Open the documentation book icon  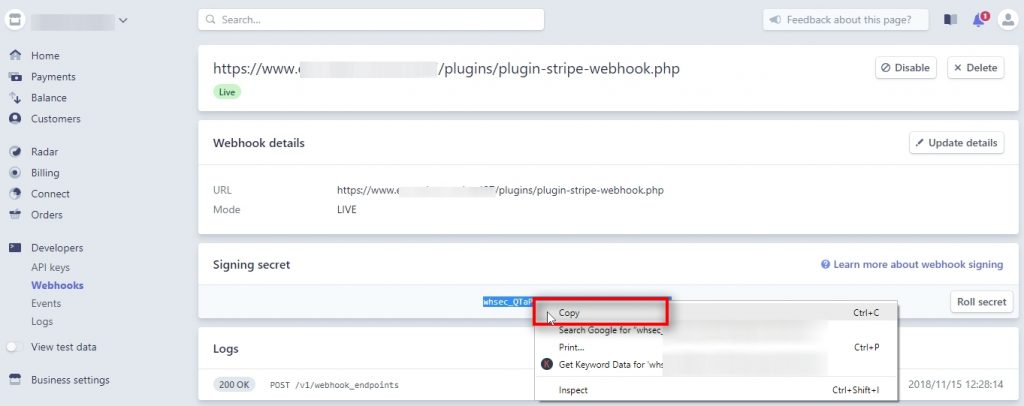pos(950,20)
